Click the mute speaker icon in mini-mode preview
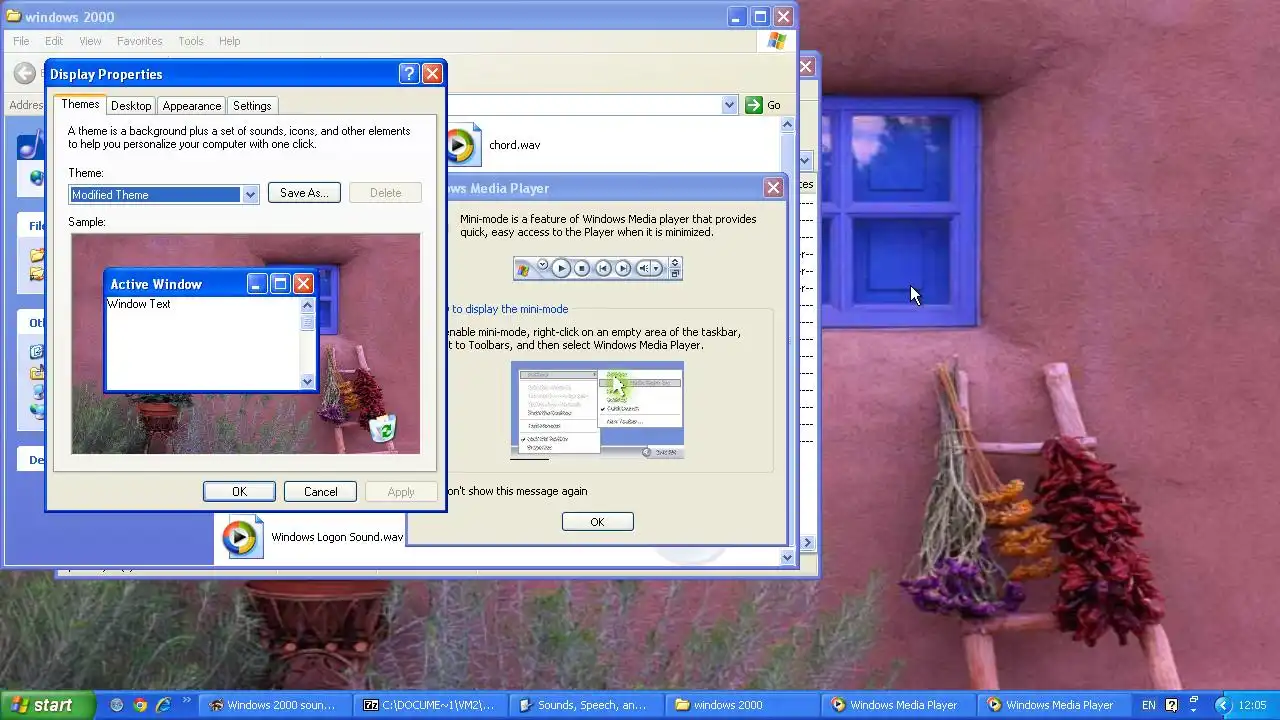This screenshot has height=720, width=1280. pos(644,268)
